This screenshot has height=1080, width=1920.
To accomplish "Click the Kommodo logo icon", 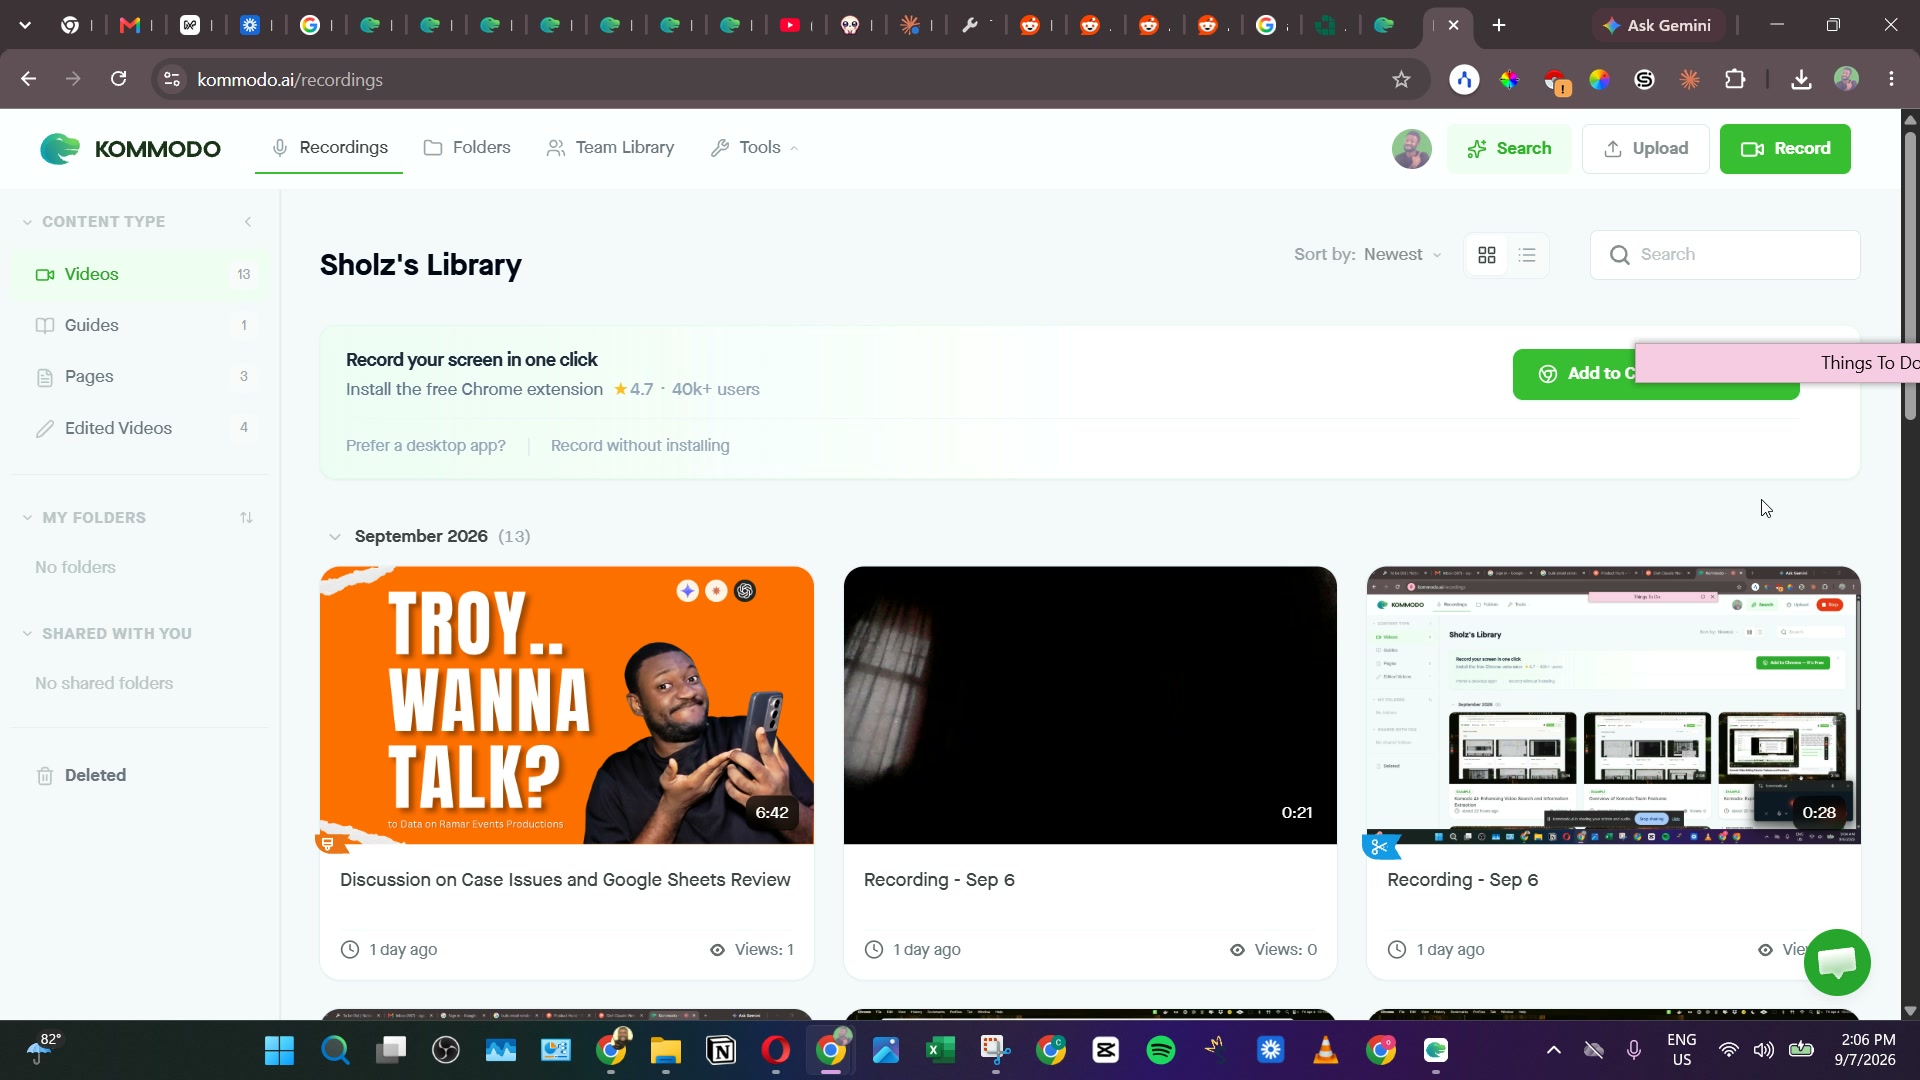I will pos(60,148).
